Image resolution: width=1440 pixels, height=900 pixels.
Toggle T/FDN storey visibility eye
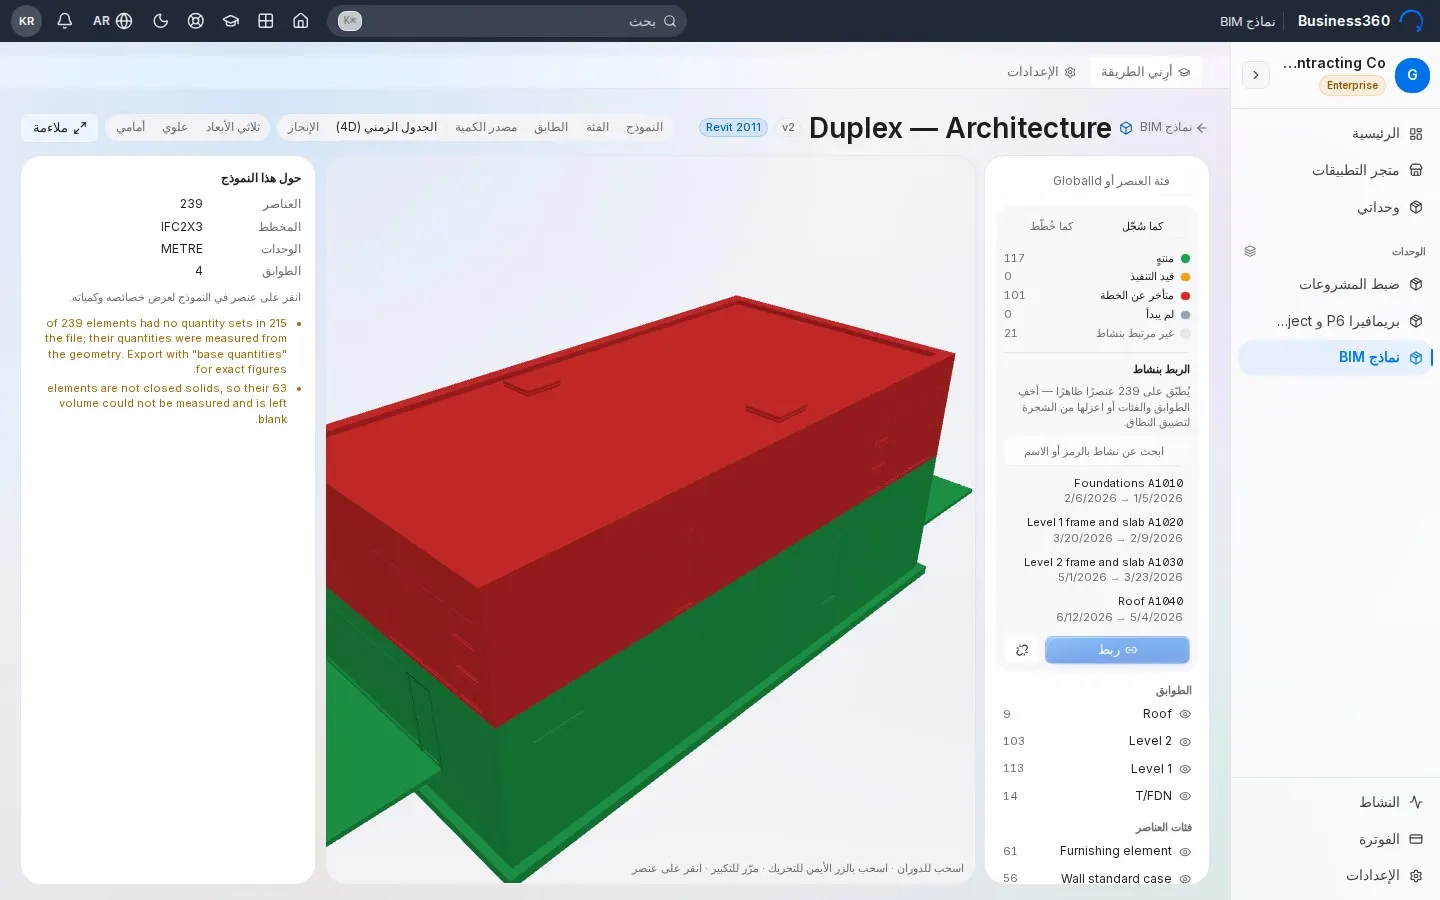(x=1185, y=796)
